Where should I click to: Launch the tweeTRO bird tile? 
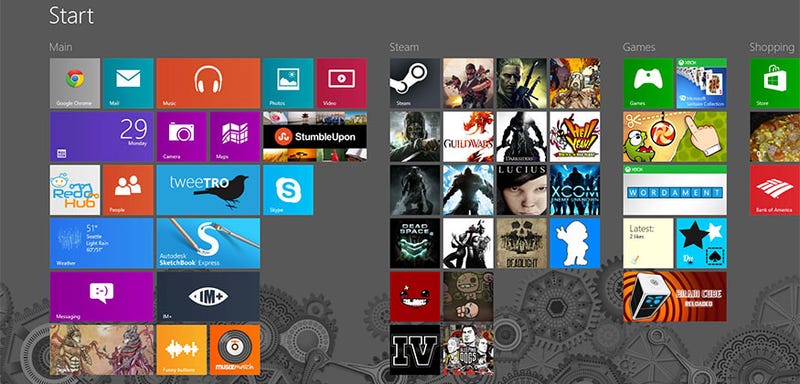pos(208,190)
